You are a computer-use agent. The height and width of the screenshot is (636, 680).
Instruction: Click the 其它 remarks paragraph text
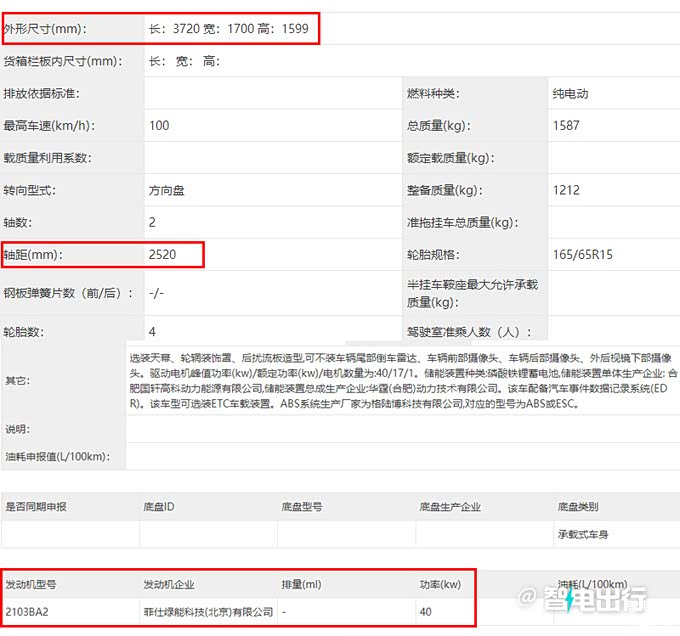[400, 380]
